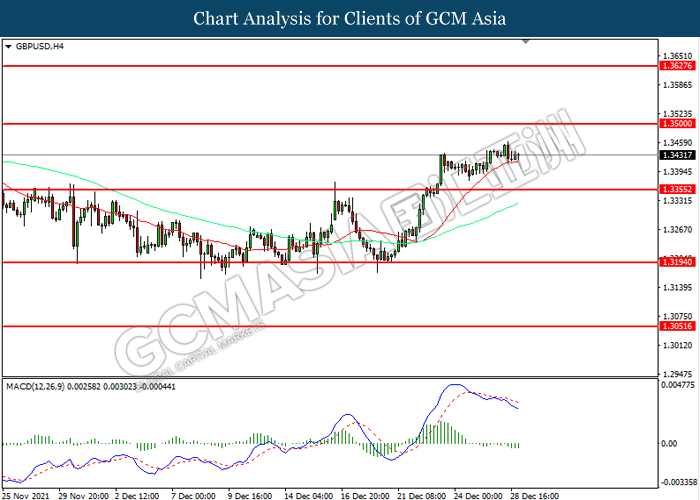Click the current price 1.34317 label
The height and width of the screenshot is (500, 700).
(677, 155)
